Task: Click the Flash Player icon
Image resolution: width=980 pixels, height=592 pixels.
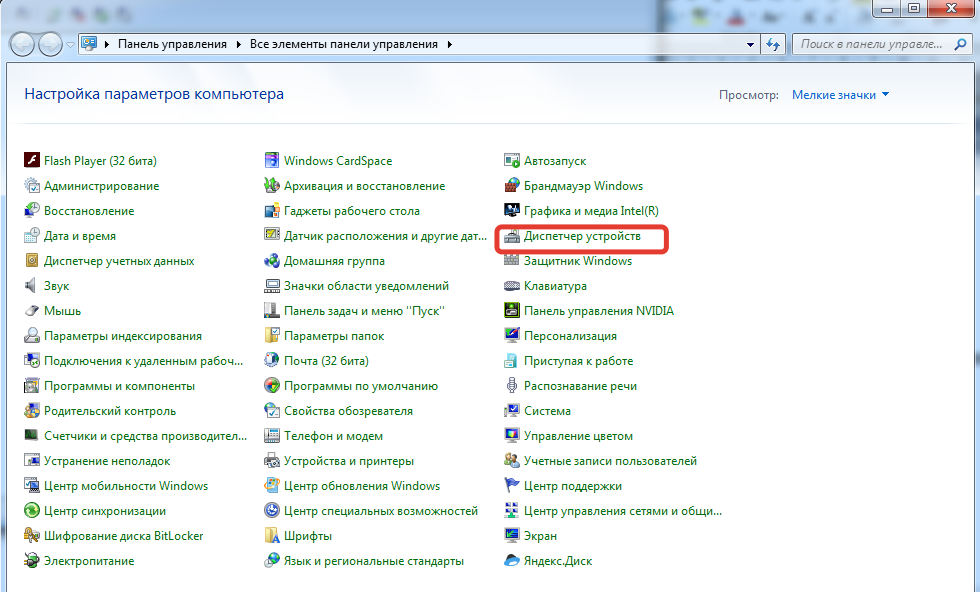Action: coord(31,161)
